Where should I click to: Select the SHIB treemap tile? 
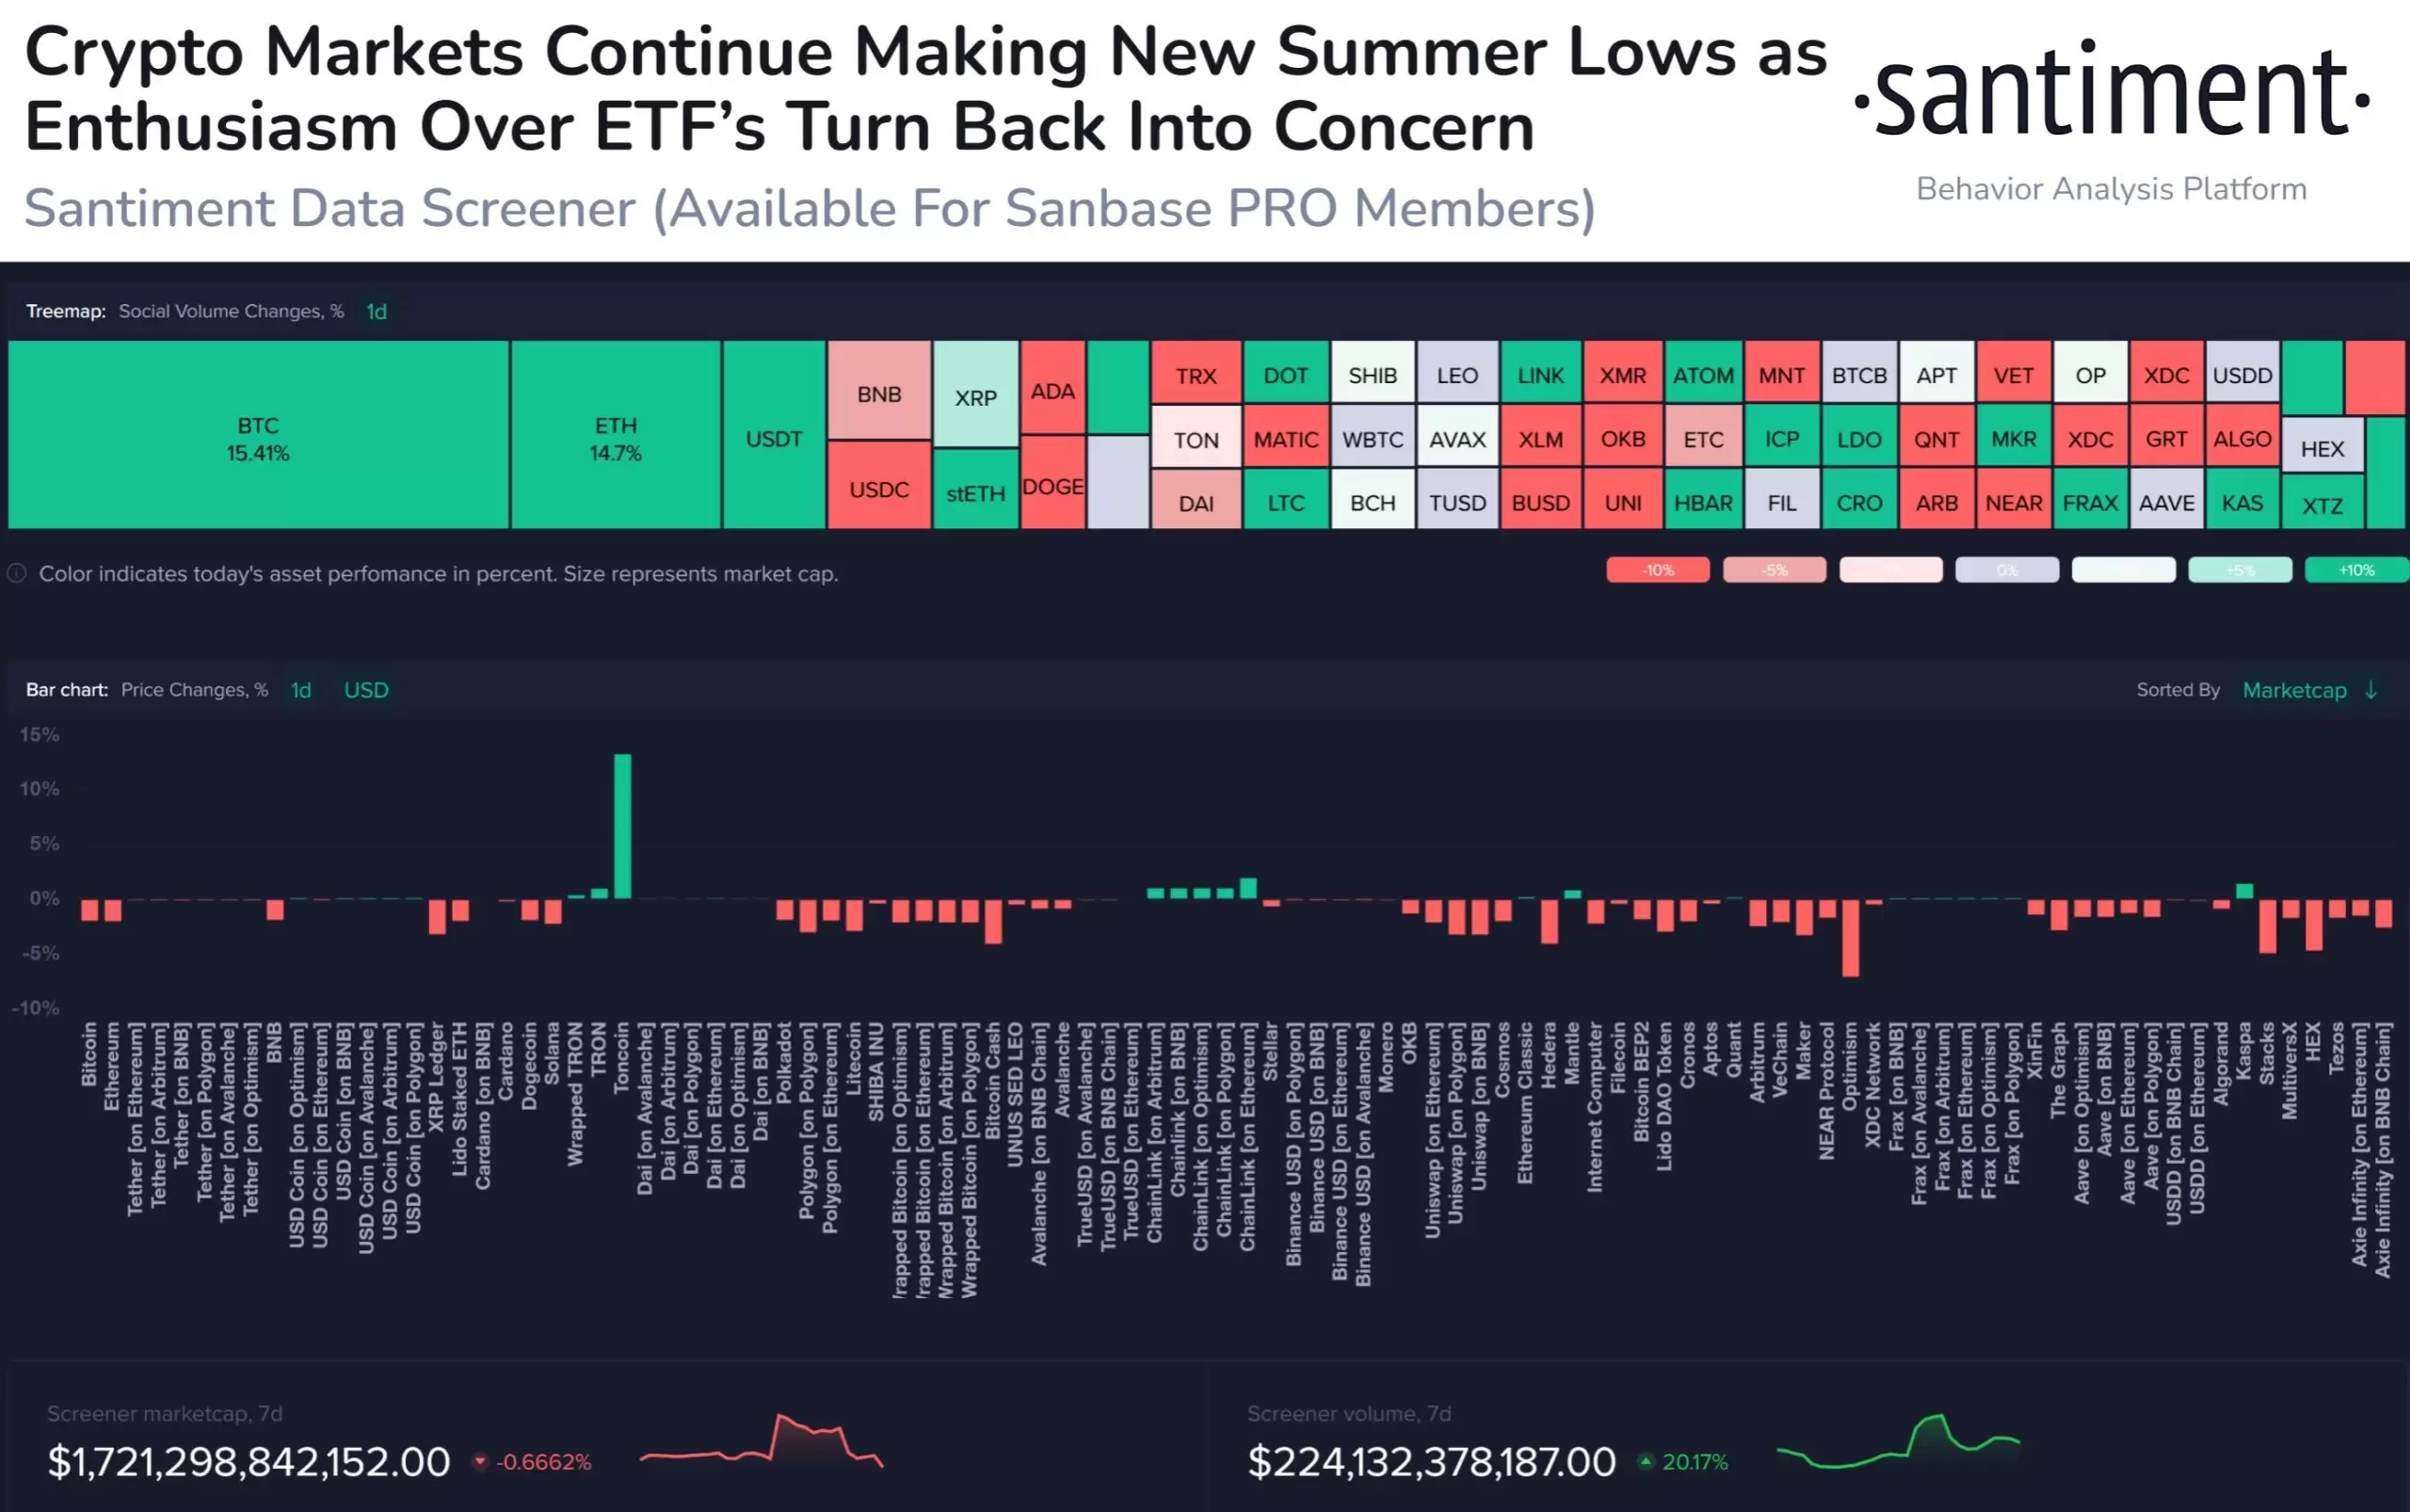tap(1372, 373)
